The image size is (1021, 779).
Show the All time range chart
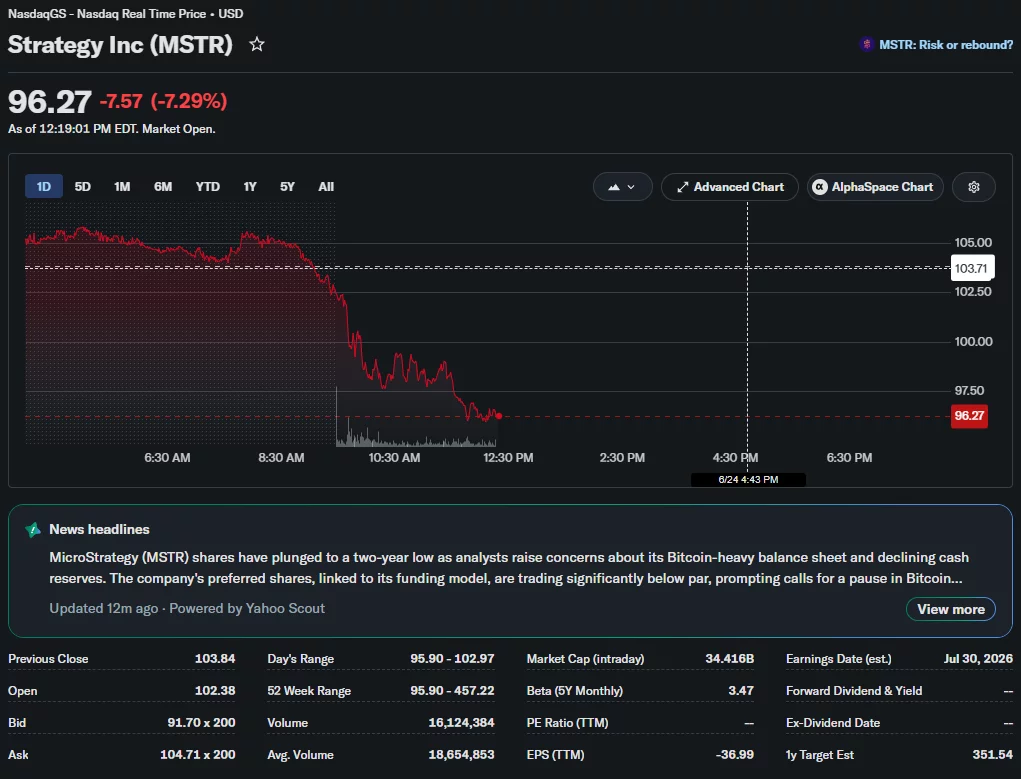click(326, 187)
